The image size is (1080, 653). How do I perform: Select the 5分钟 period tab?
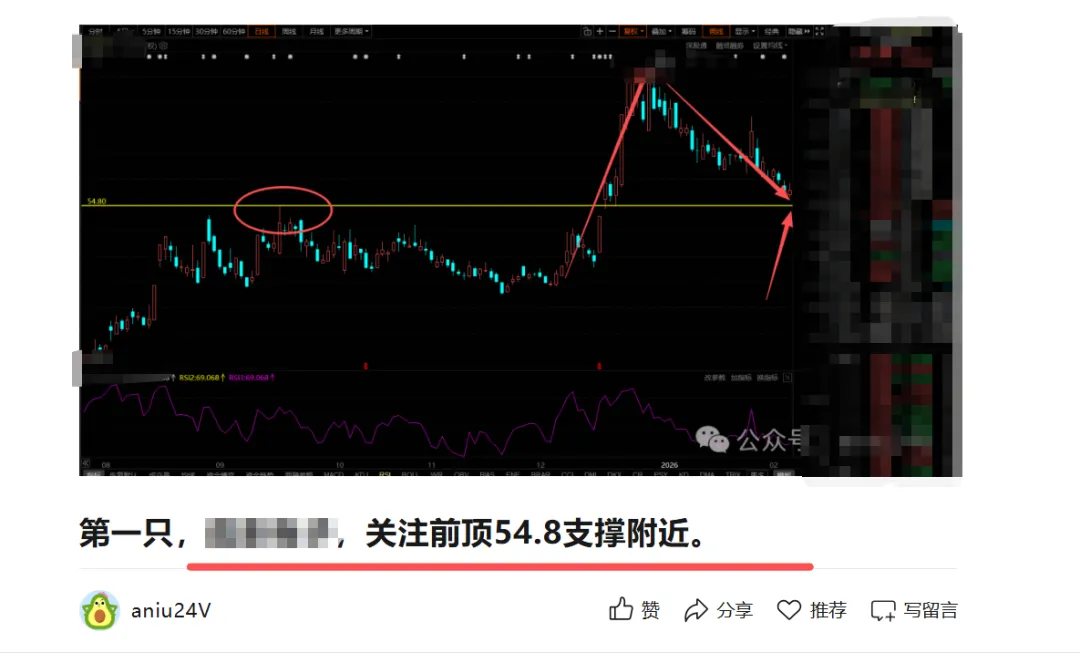(151, 32)
